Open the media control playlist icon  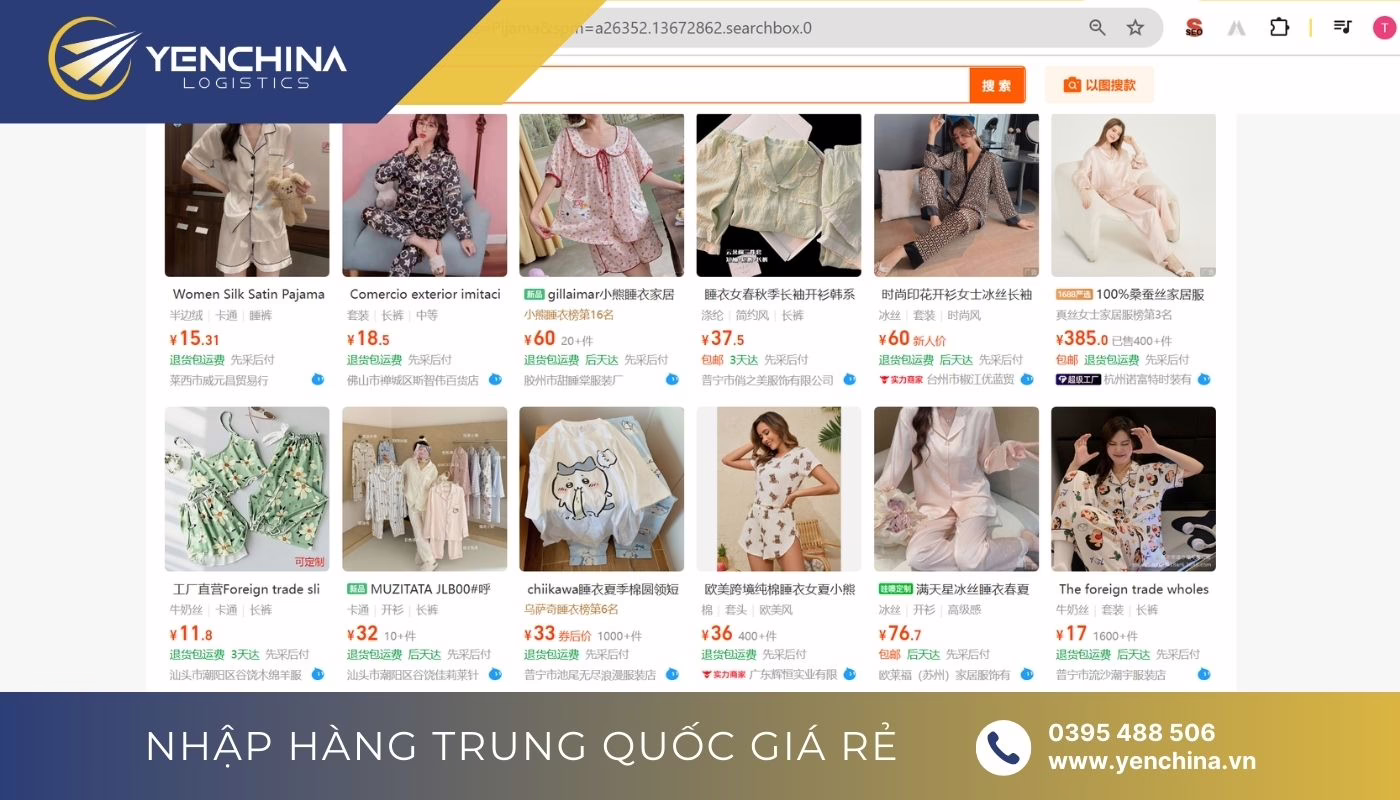(x=1342, y=27)
